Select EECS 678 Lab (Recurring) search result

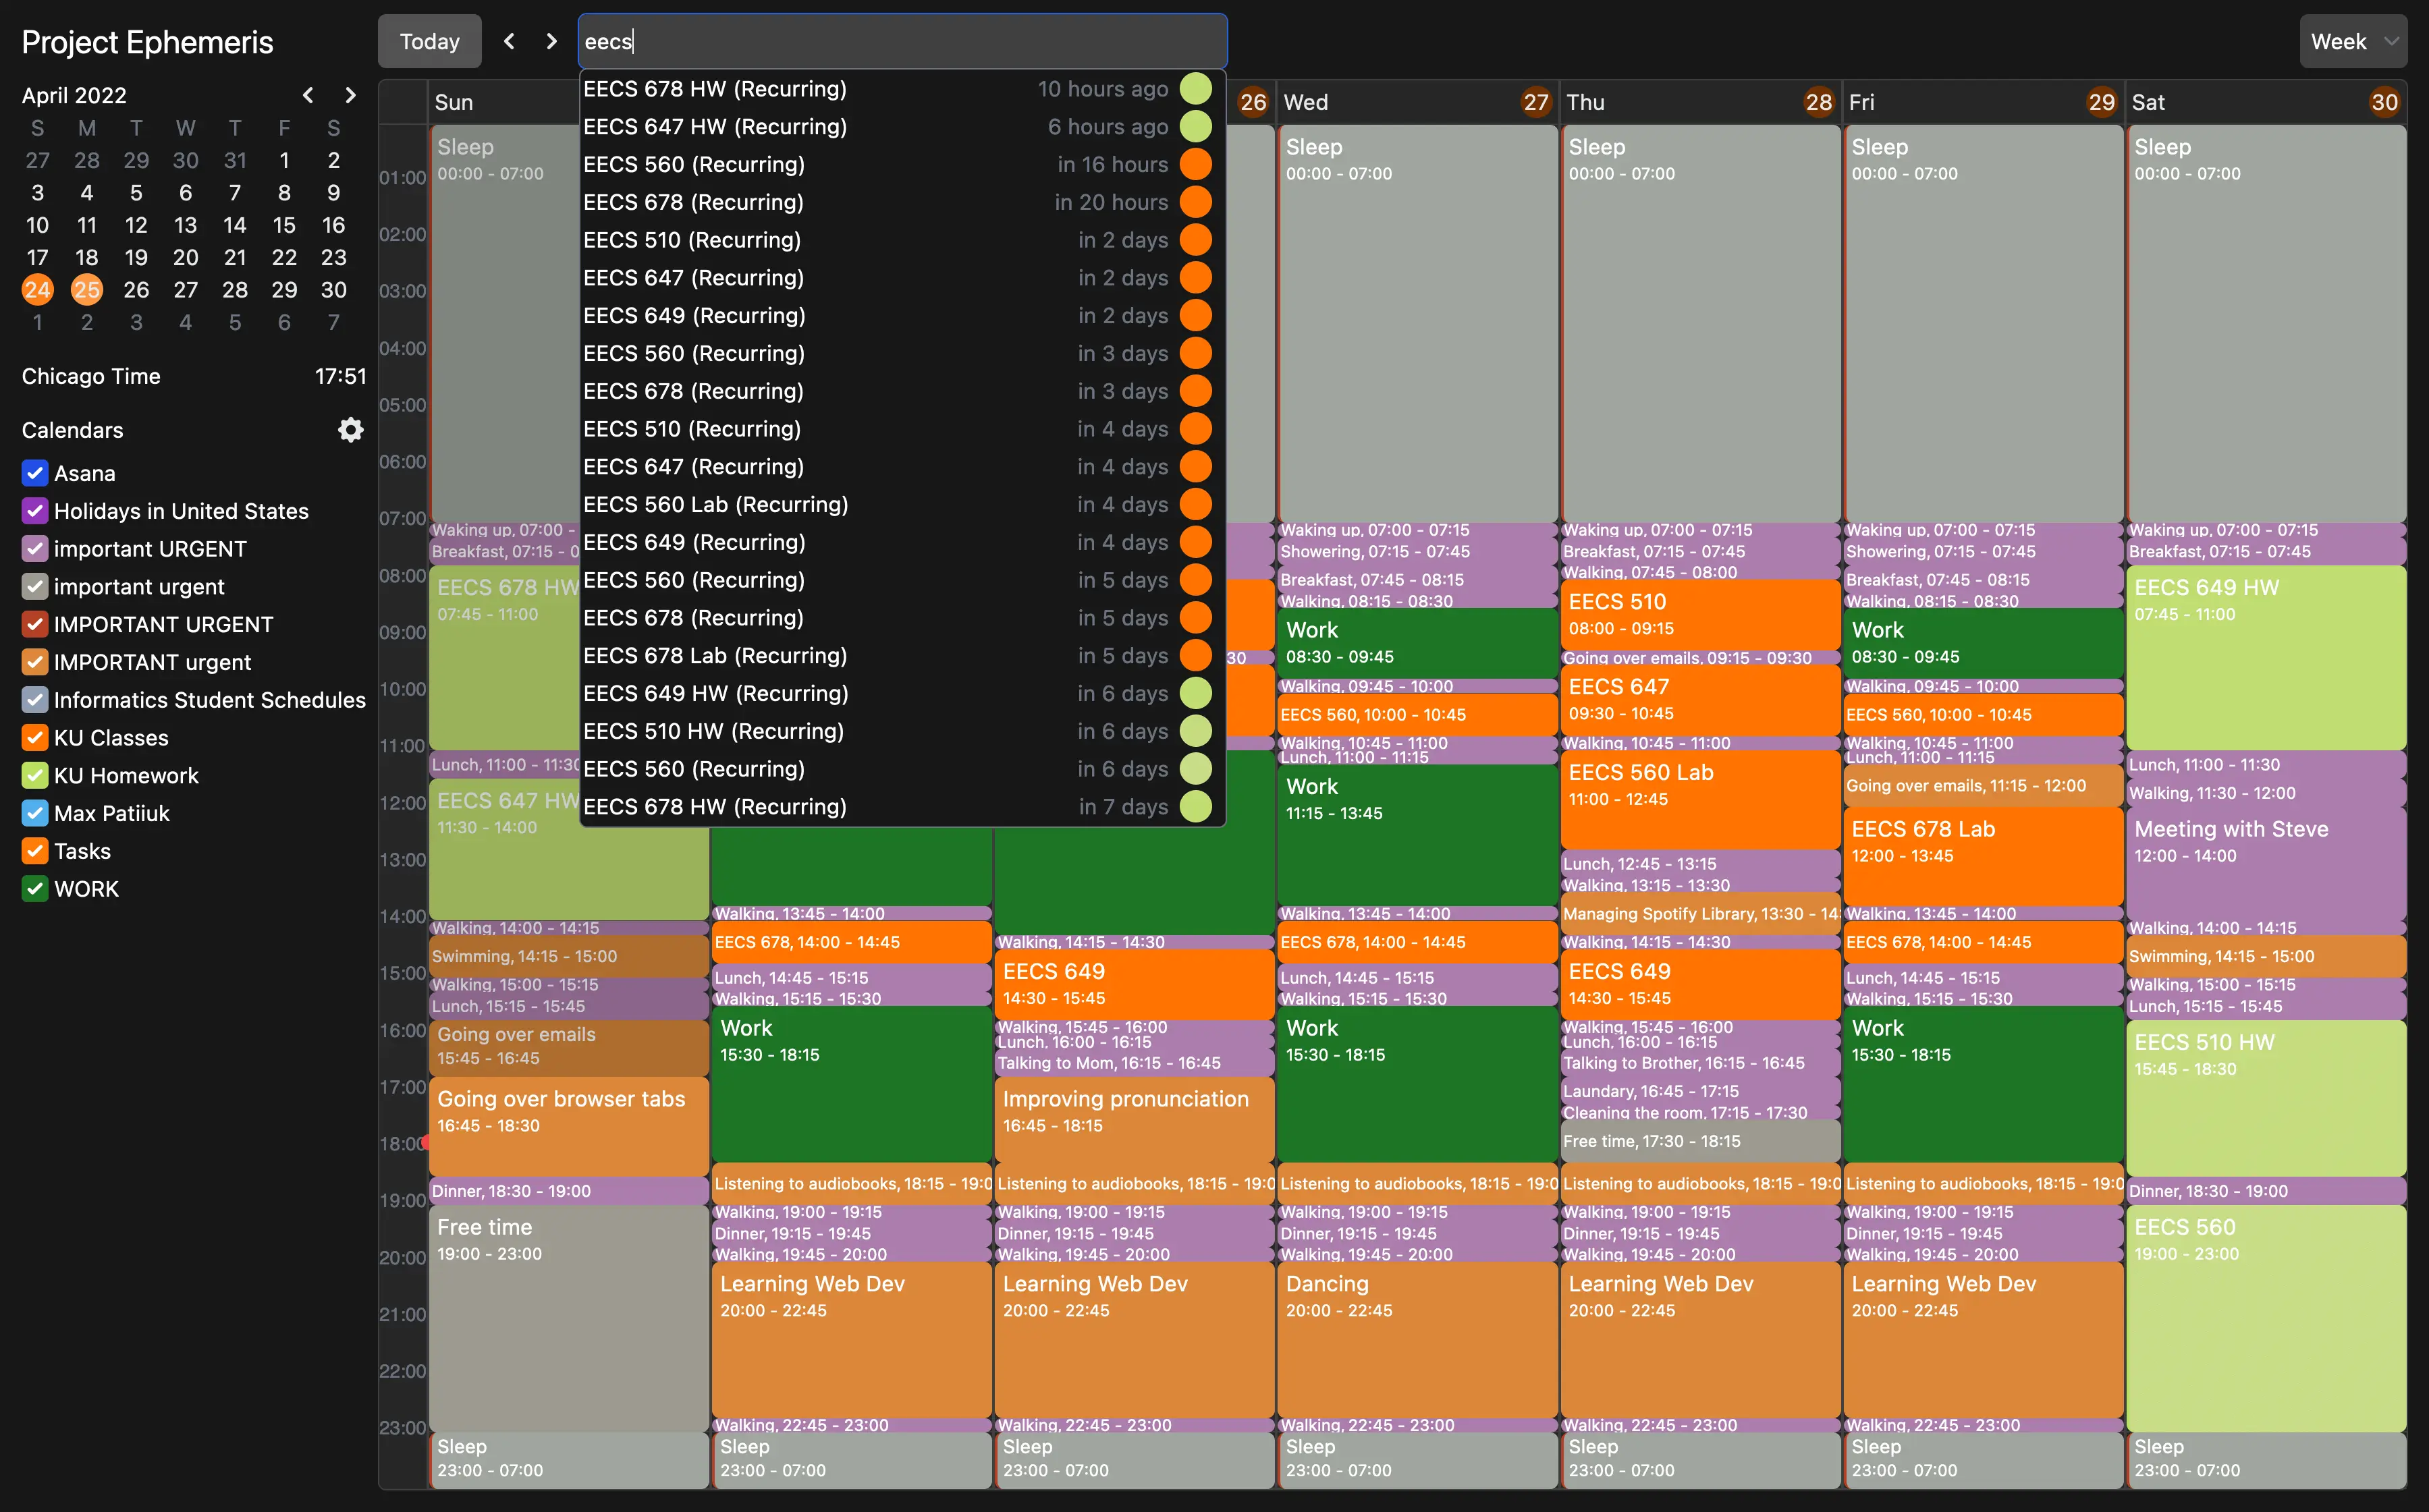(x=715, y=656)
